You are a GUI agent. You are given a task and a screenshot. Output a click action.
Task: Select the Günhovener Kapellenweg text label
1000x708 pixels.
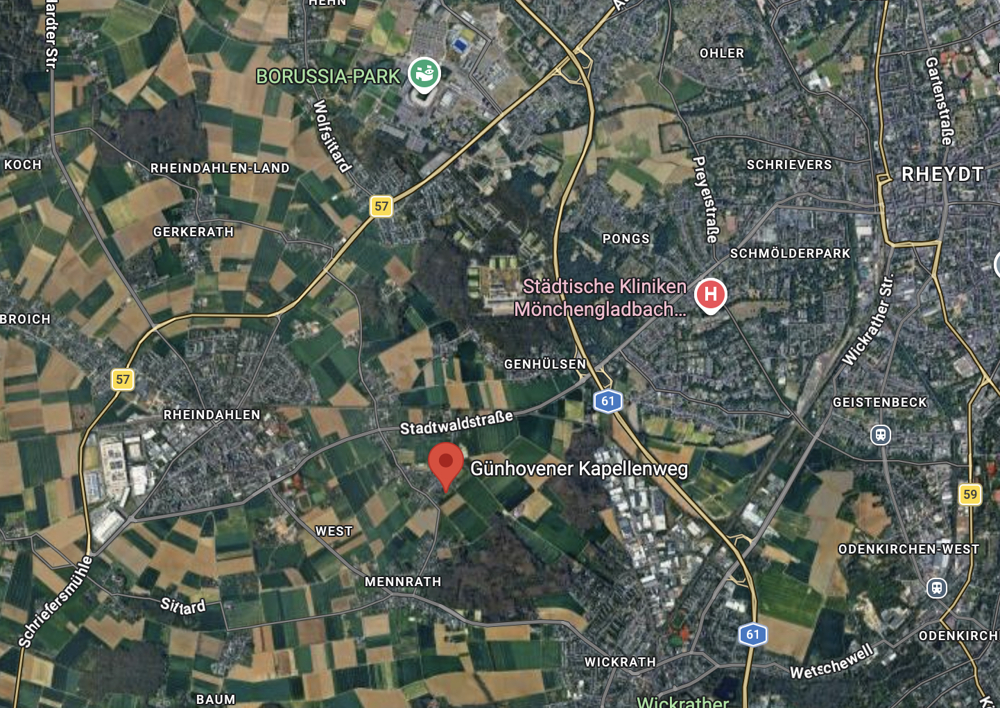pyautogui.click(x=579, y=469)
